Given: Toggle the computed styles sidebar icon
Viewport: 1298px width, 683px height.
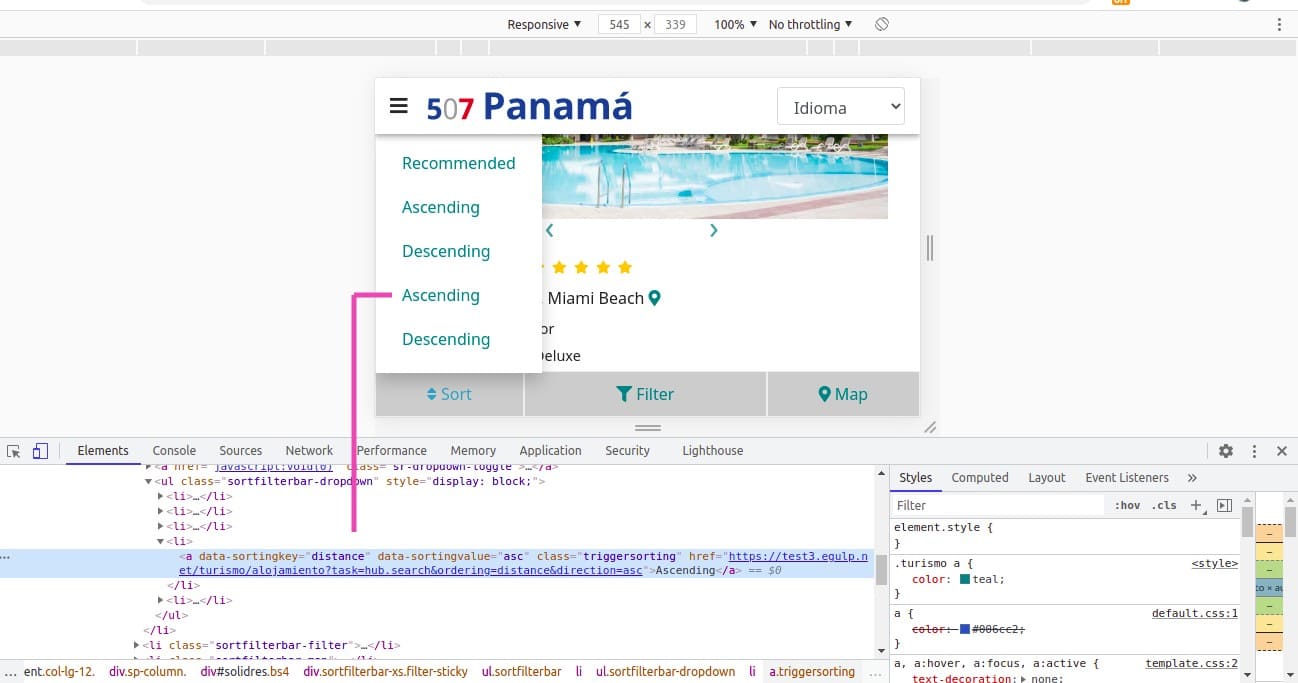Looking at the screenshot, I should (x=1224, y=506).
